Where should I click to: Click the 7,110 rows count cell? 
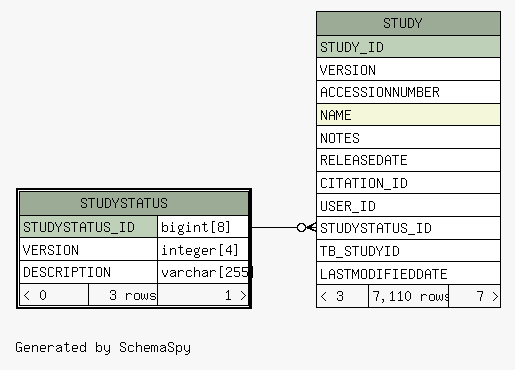409,296
